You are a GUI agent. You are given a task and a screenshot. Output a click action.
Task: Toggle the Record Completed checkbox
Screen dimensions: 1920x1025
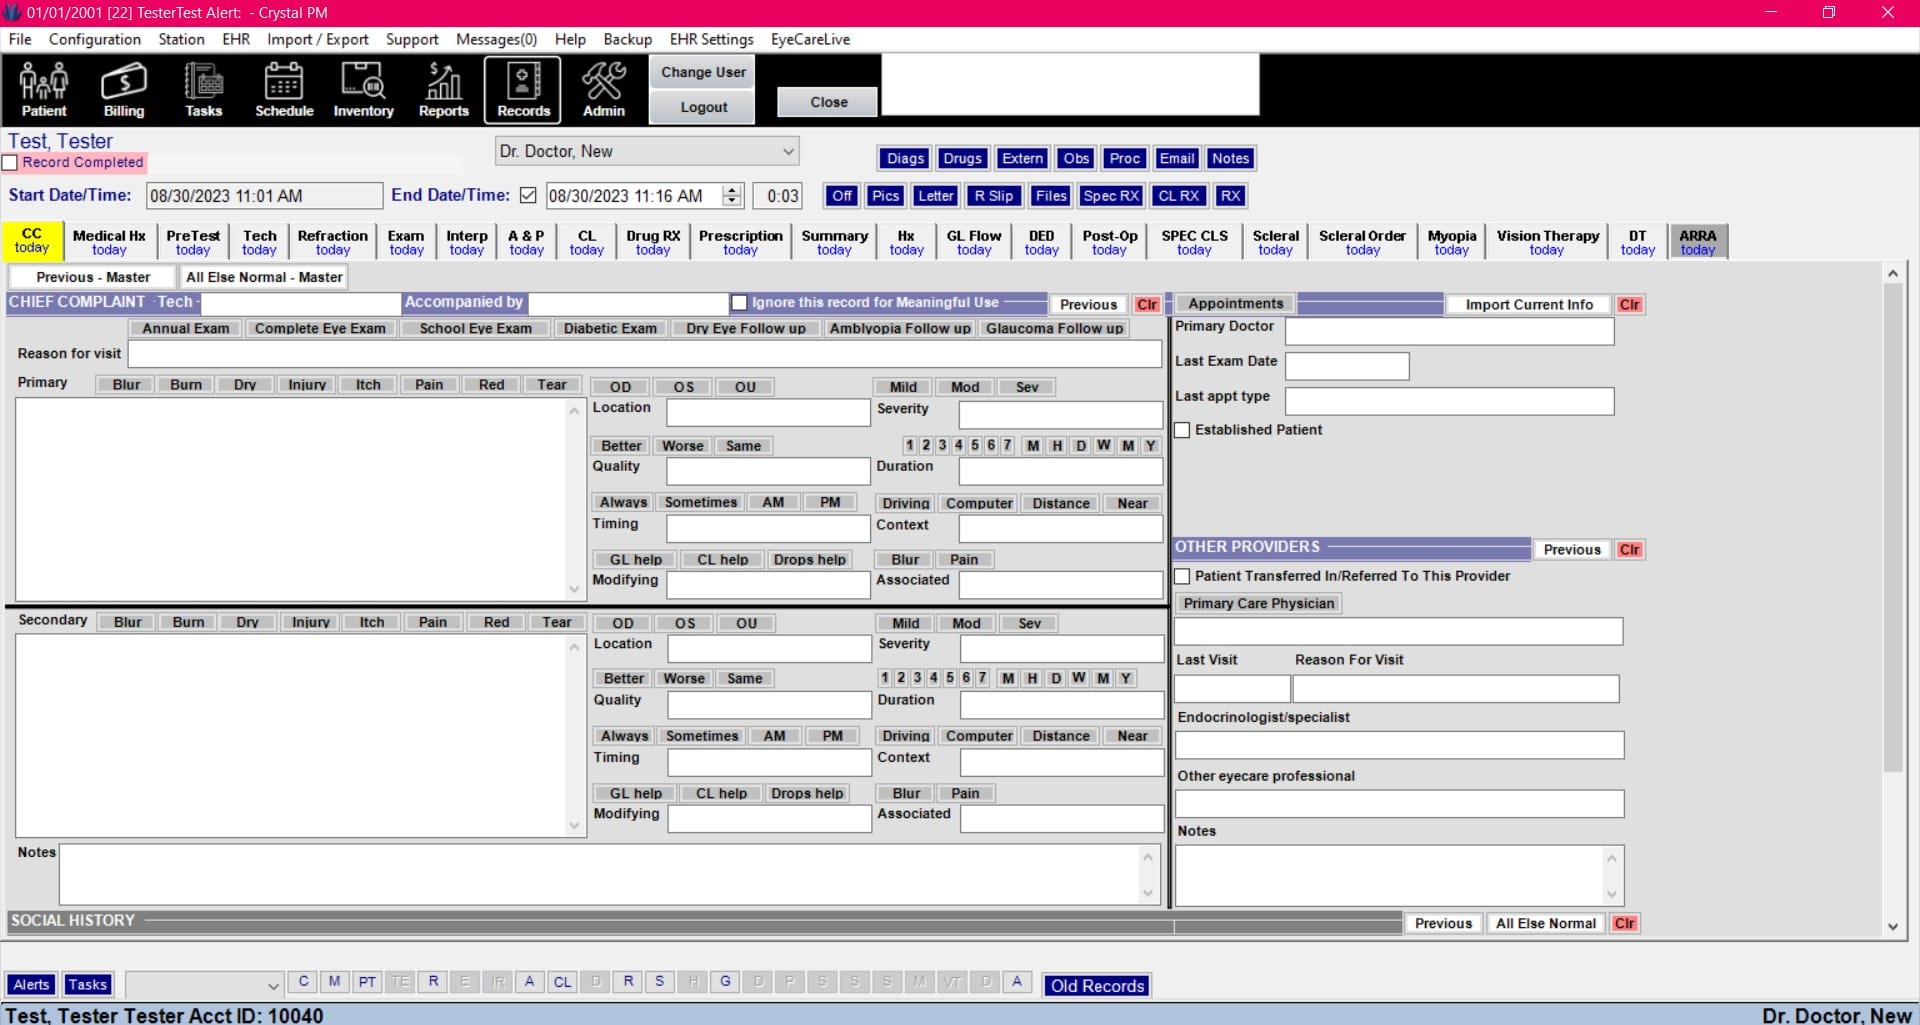10,162
